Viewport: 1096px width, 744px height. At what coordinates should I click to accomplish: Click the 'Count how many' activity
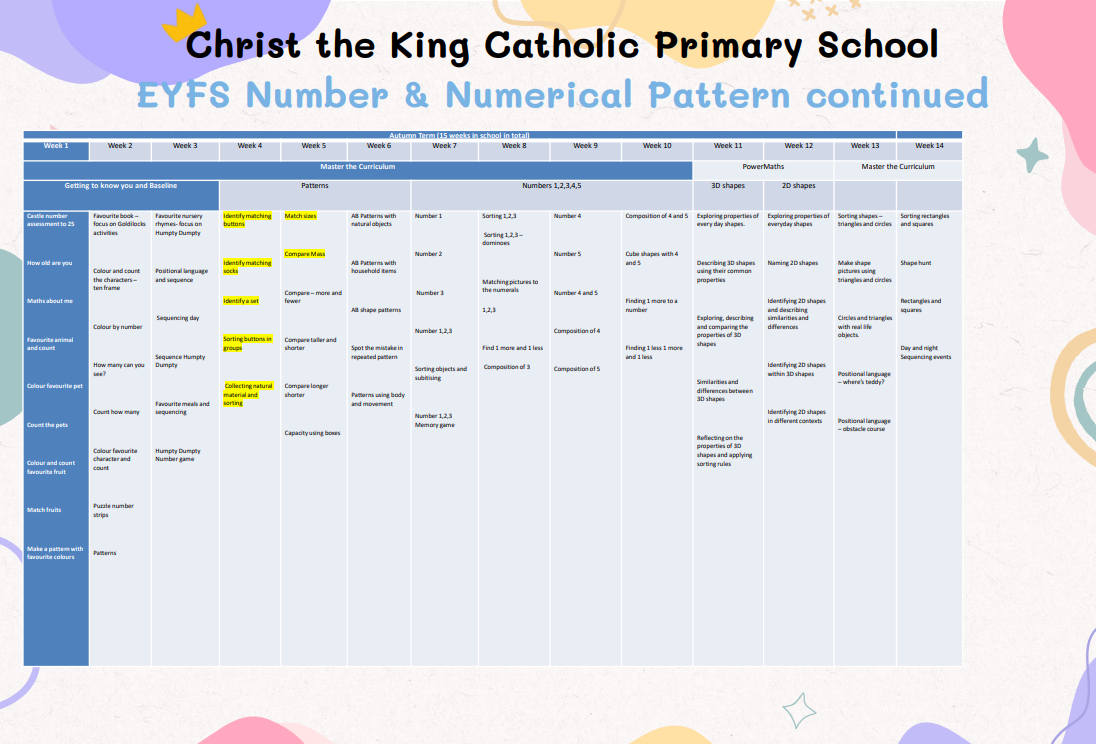[x=116, y=413]
